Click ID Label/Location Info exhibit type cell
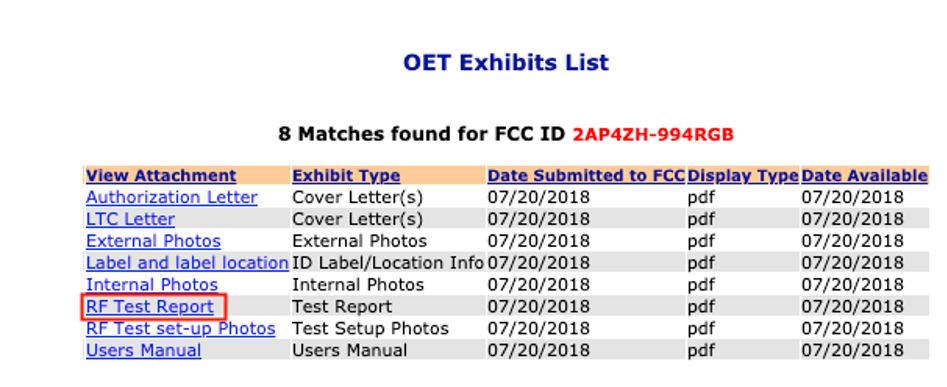947x387 pixels. coord(388,263)
